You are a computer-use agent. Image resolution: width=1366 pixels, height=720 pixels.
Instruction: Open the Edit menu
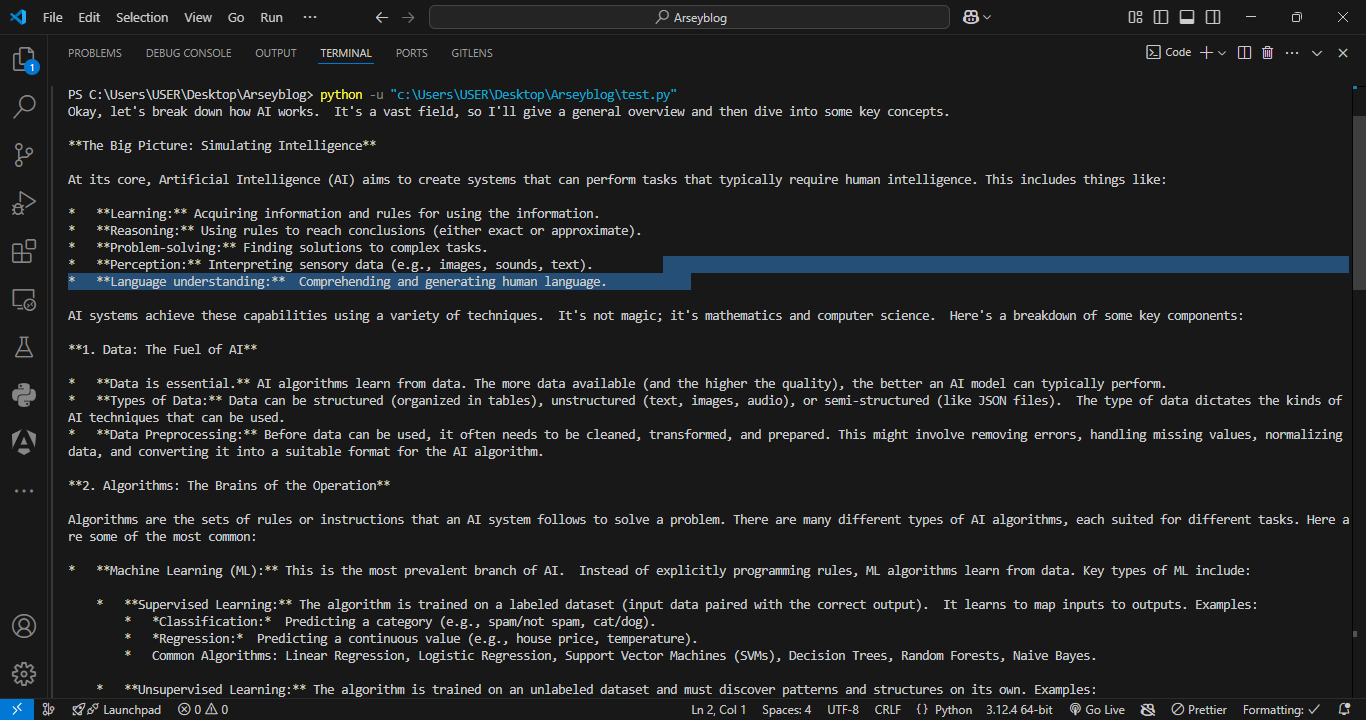[89, 17]
